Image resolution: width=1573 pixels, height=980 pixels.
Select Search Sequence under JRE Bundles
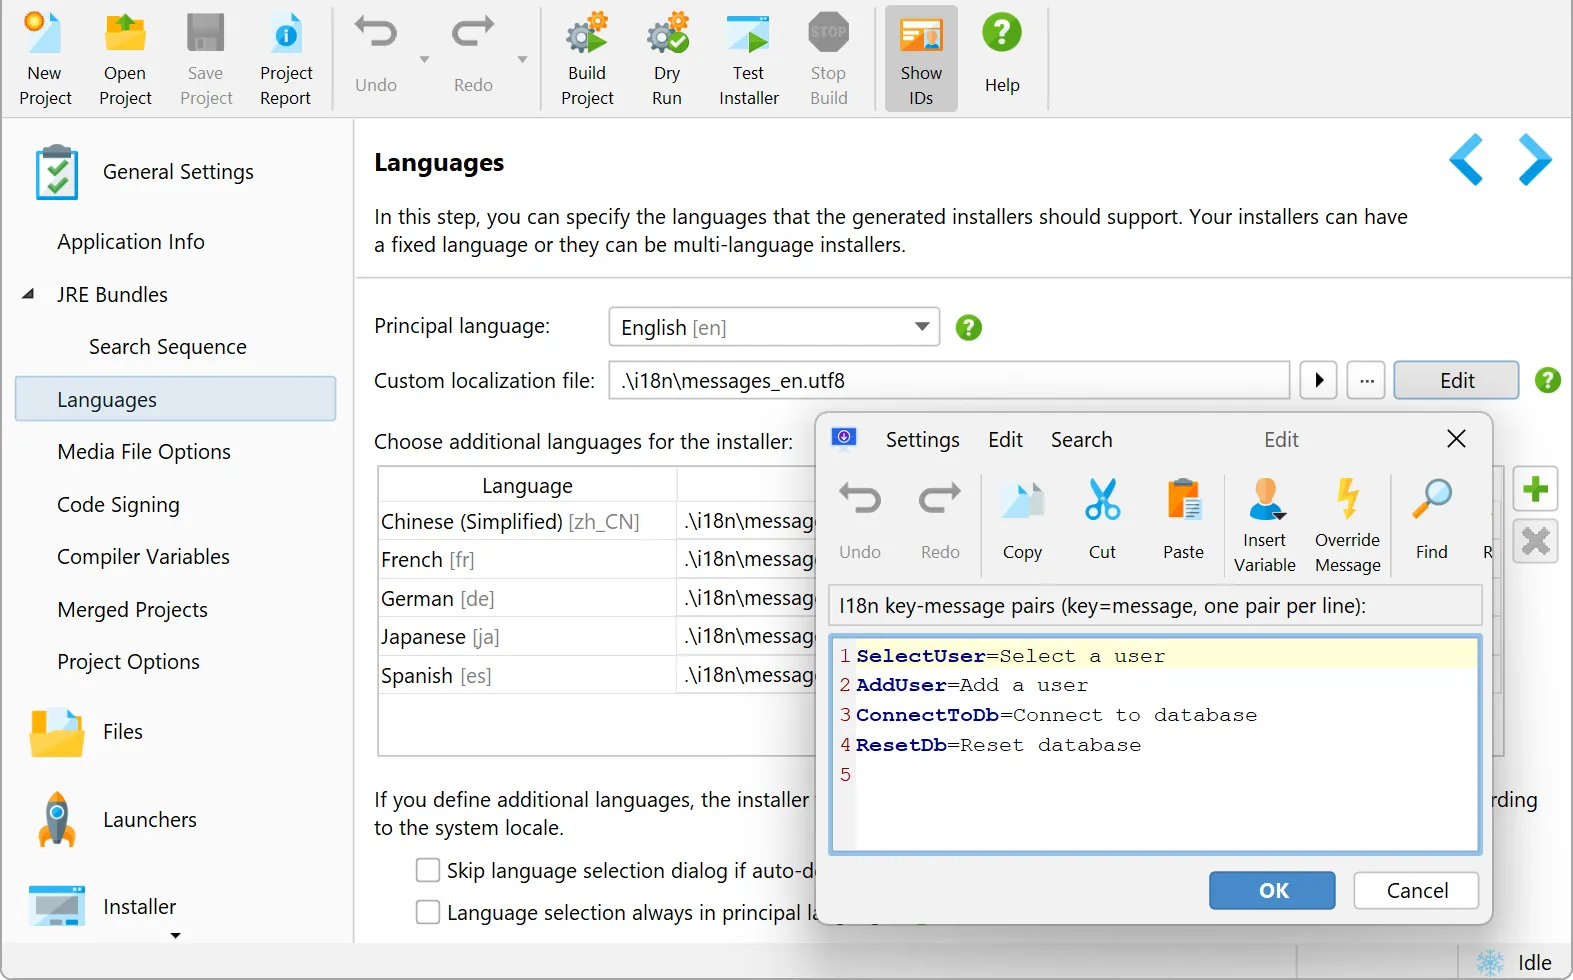coord(168,347)
